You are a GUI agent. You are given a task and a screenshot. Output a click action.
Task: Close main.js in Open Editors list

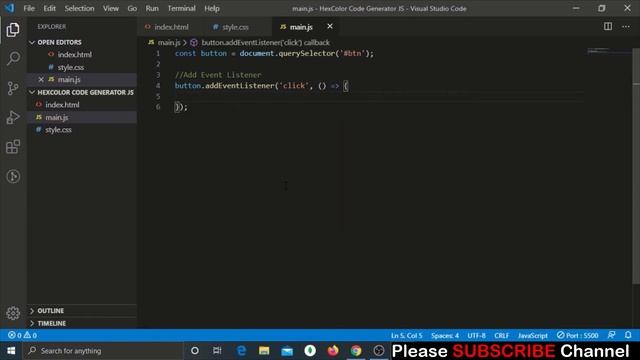coord(41,80)
